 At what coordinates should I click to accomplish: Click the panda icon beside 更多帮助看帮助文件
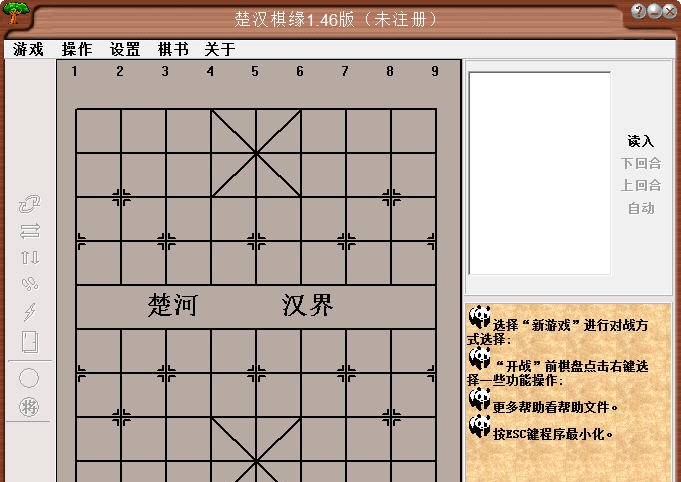[x=480, y=399]
